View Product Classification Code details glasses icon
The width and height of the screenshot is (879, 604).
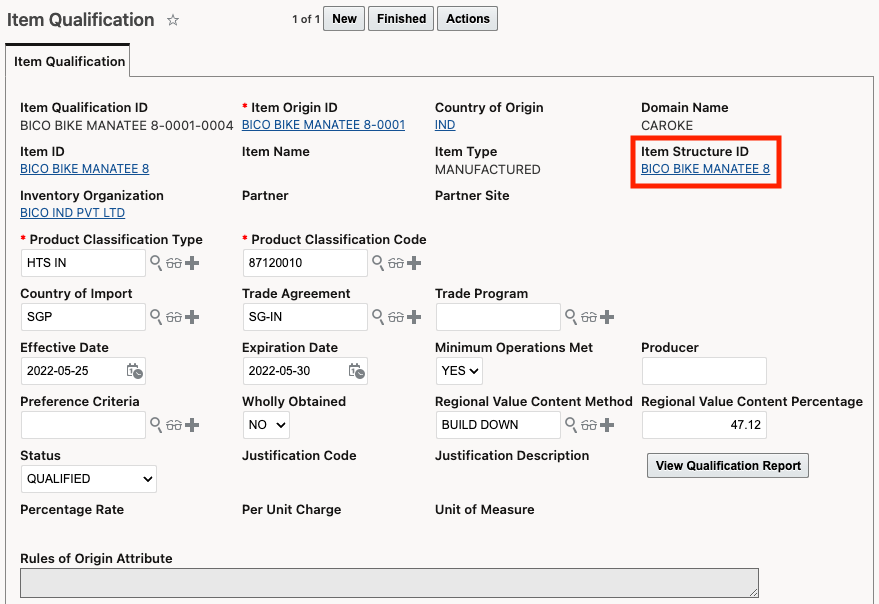(x=396, y=263)
